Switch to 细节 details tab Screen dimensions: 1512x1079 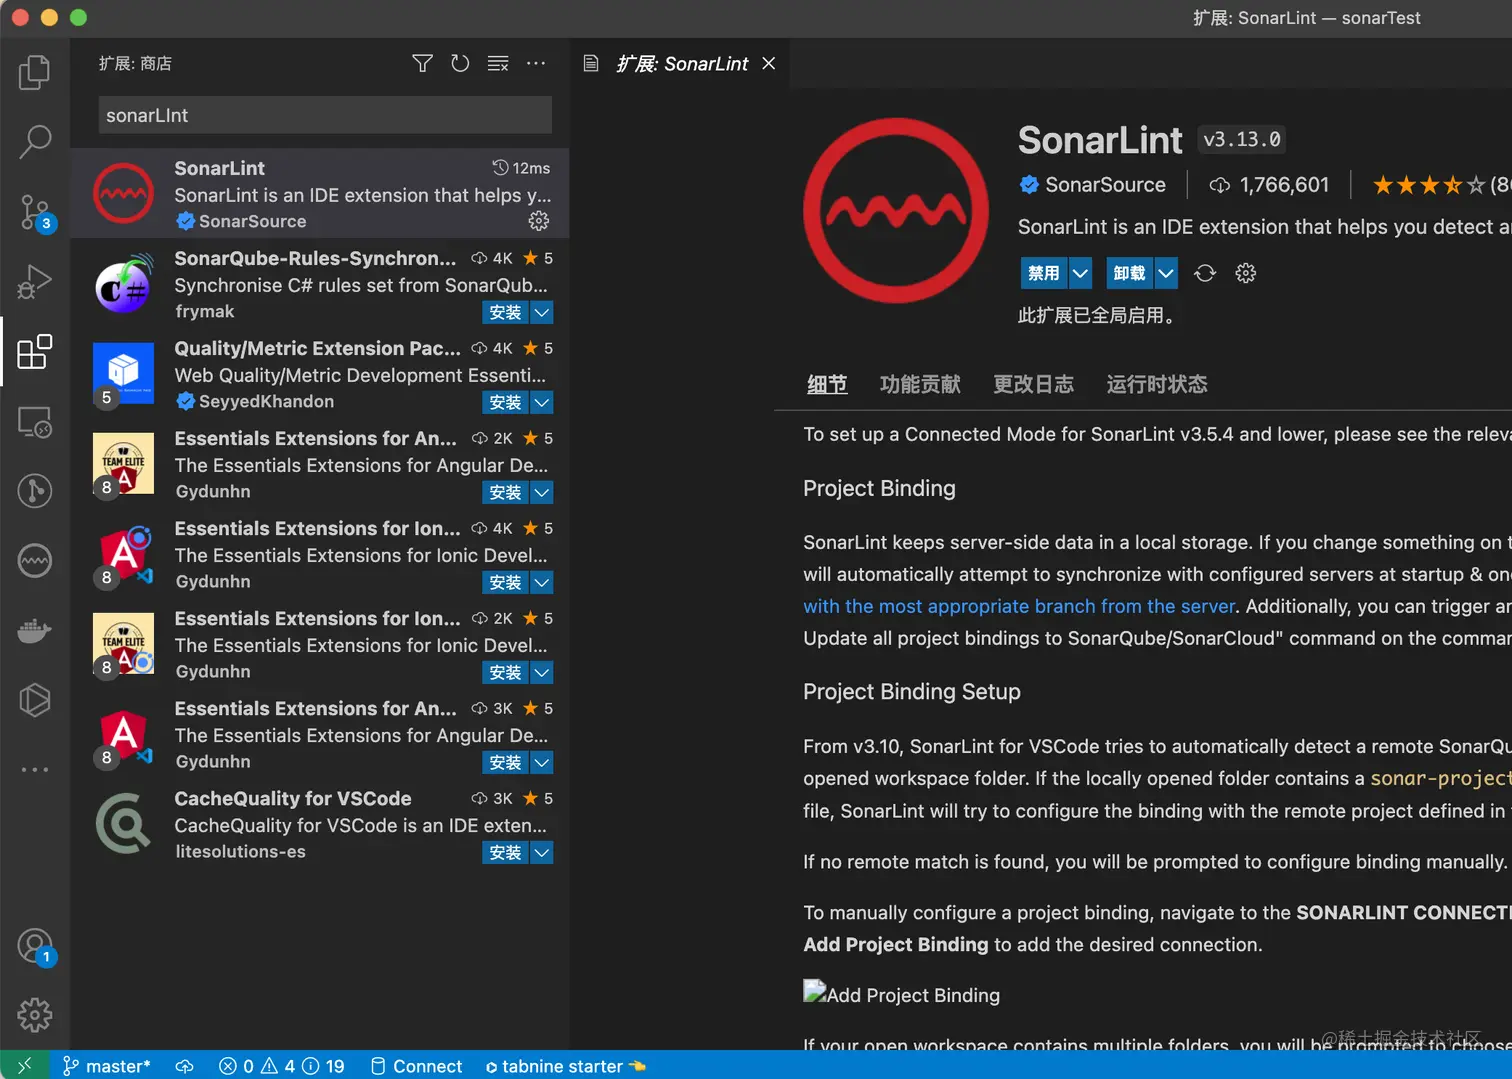[827, 385]
